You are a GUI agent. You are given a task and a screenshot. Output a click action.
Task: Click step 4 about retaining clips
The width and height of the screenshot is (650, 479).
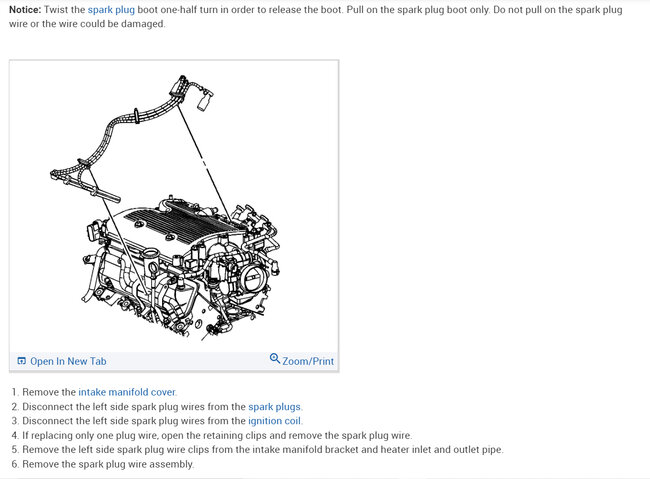tap(217, 435)
